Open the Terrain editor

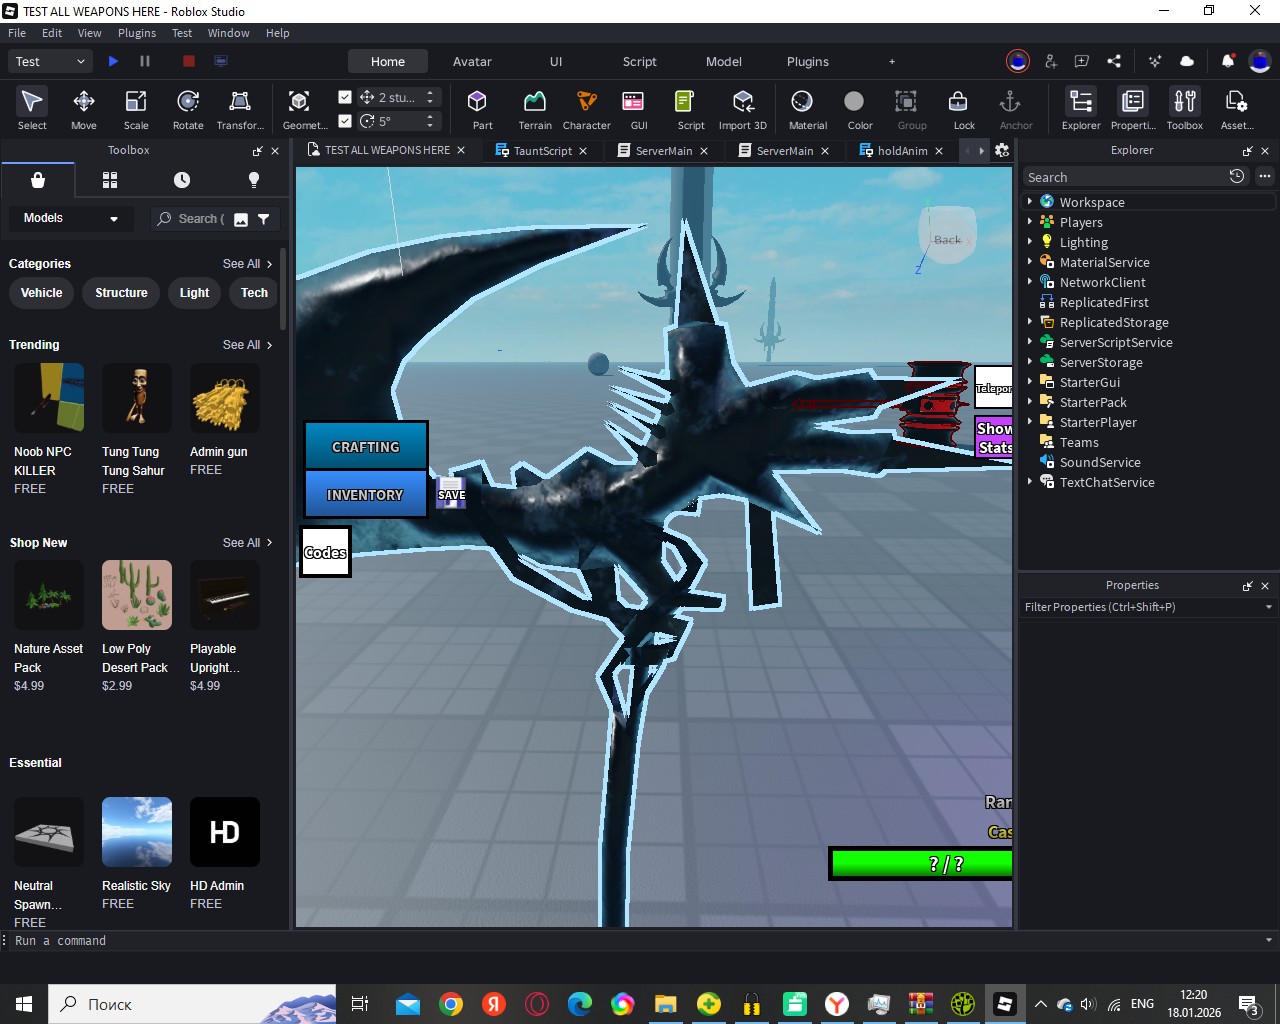point(535,108)
